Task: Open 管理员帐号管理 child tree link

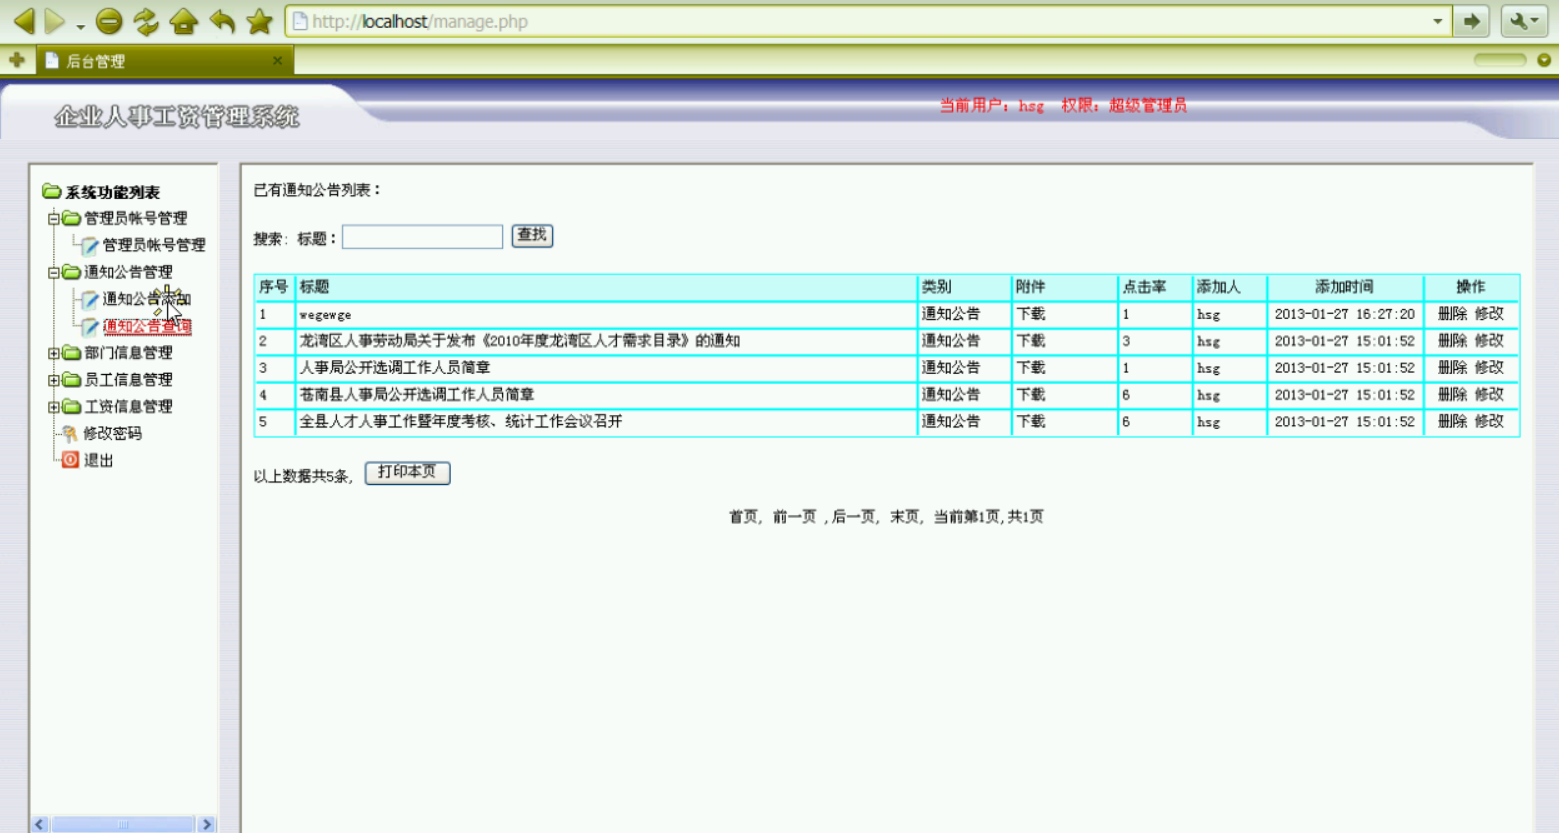Action: (x=154, y=245)
